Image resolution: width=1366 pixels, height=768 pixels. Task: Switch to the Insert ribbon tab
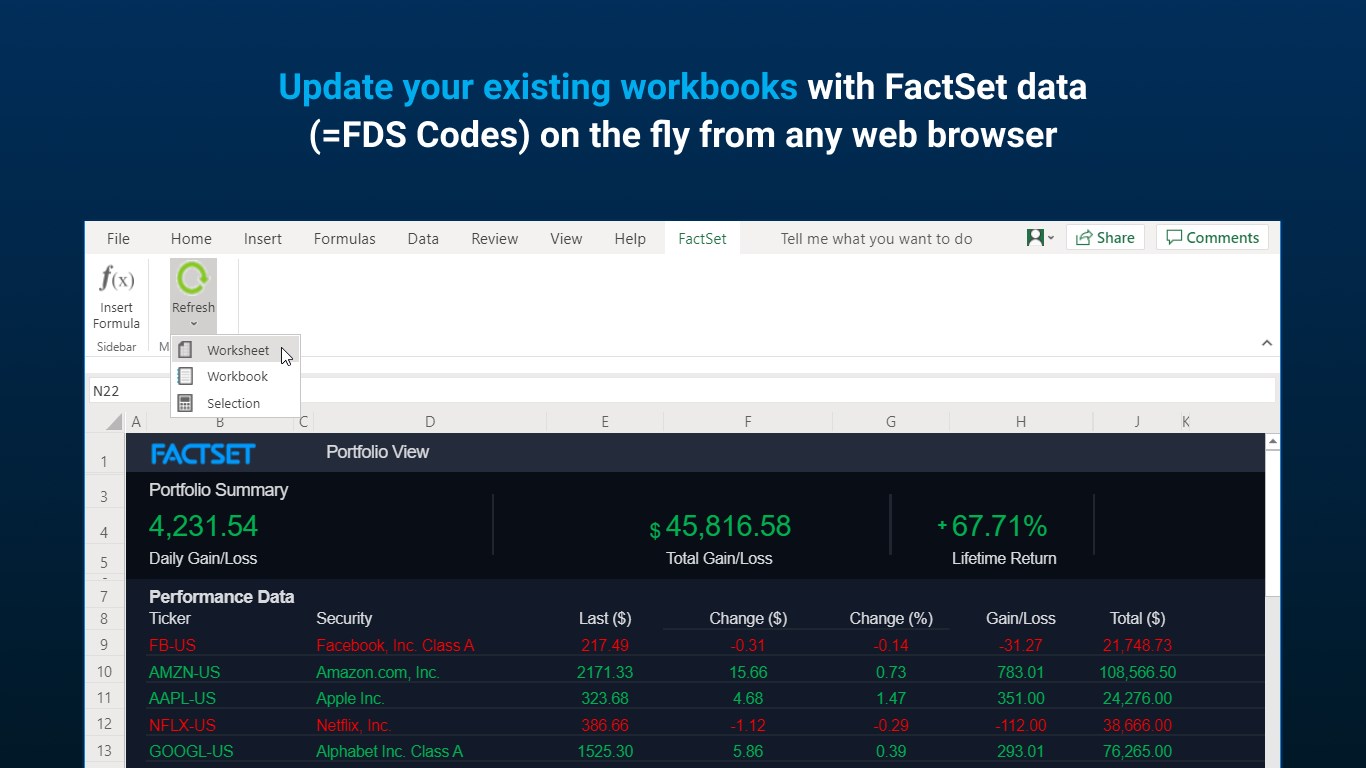(263, 238)
